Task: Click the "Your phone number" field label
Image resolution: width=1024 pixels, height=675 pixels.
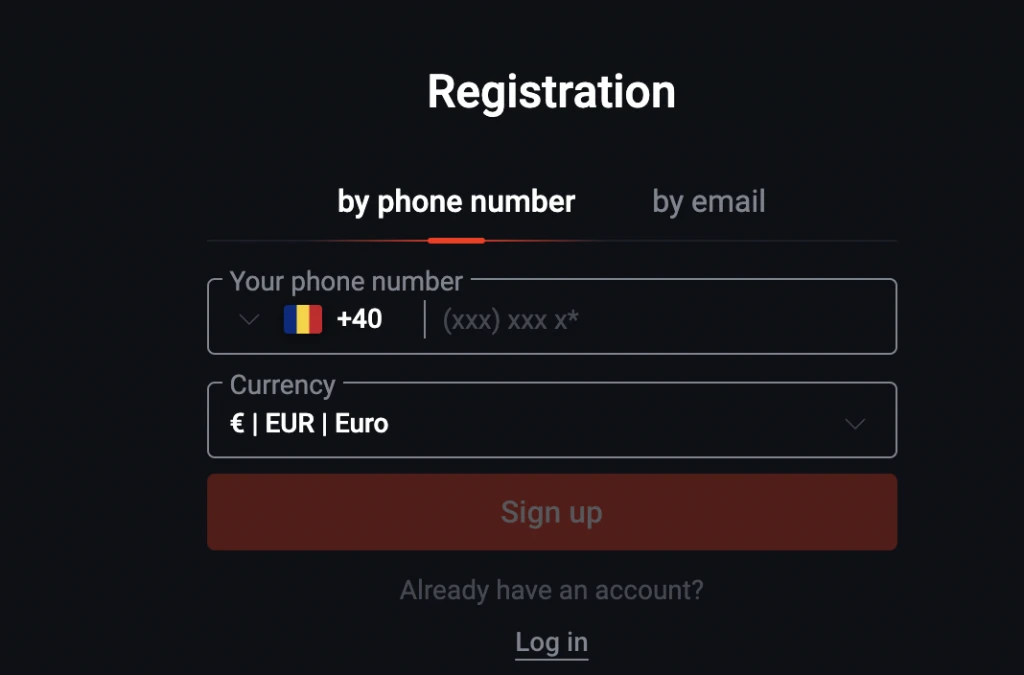Action: click(346, 282)
